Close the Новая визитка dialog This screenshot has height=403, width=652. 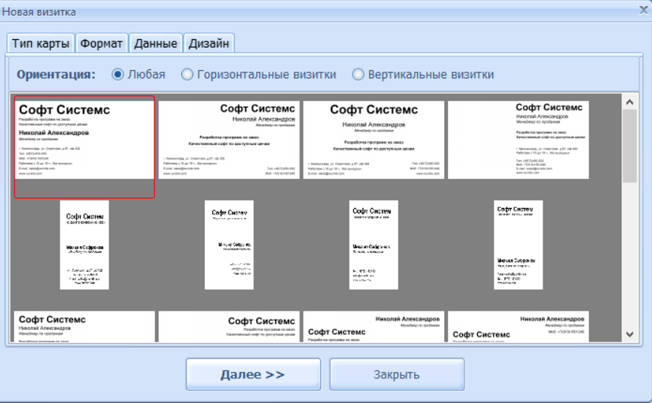(643, 10)
